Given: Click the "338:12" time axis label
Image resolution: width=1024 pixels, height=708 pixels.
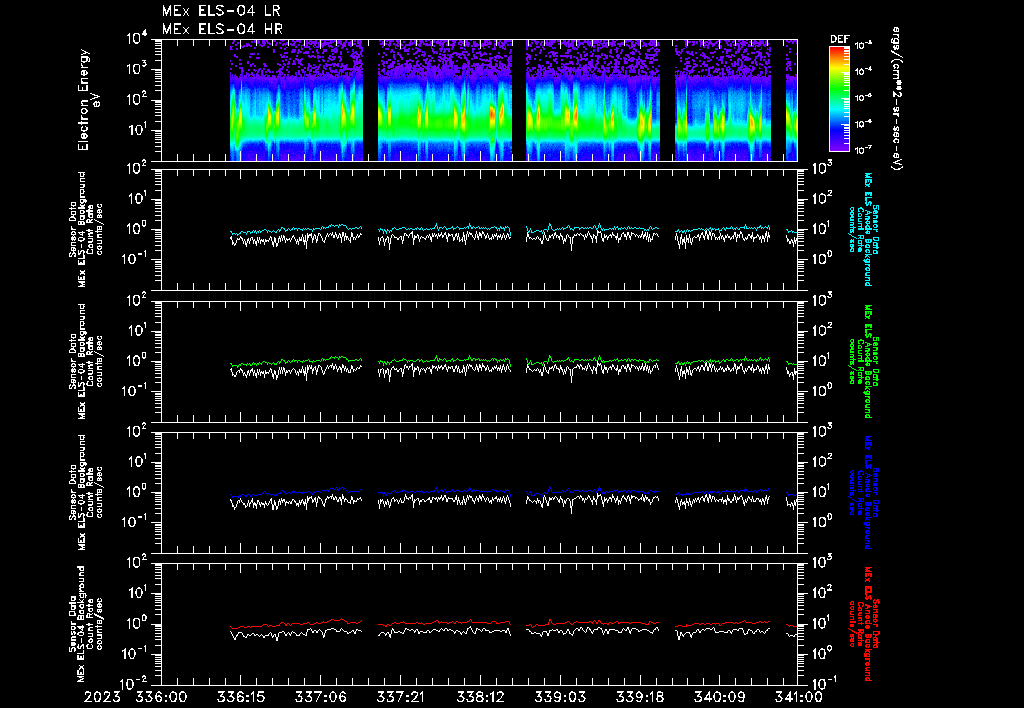Looking at the screenshot, I should point(481,697).
